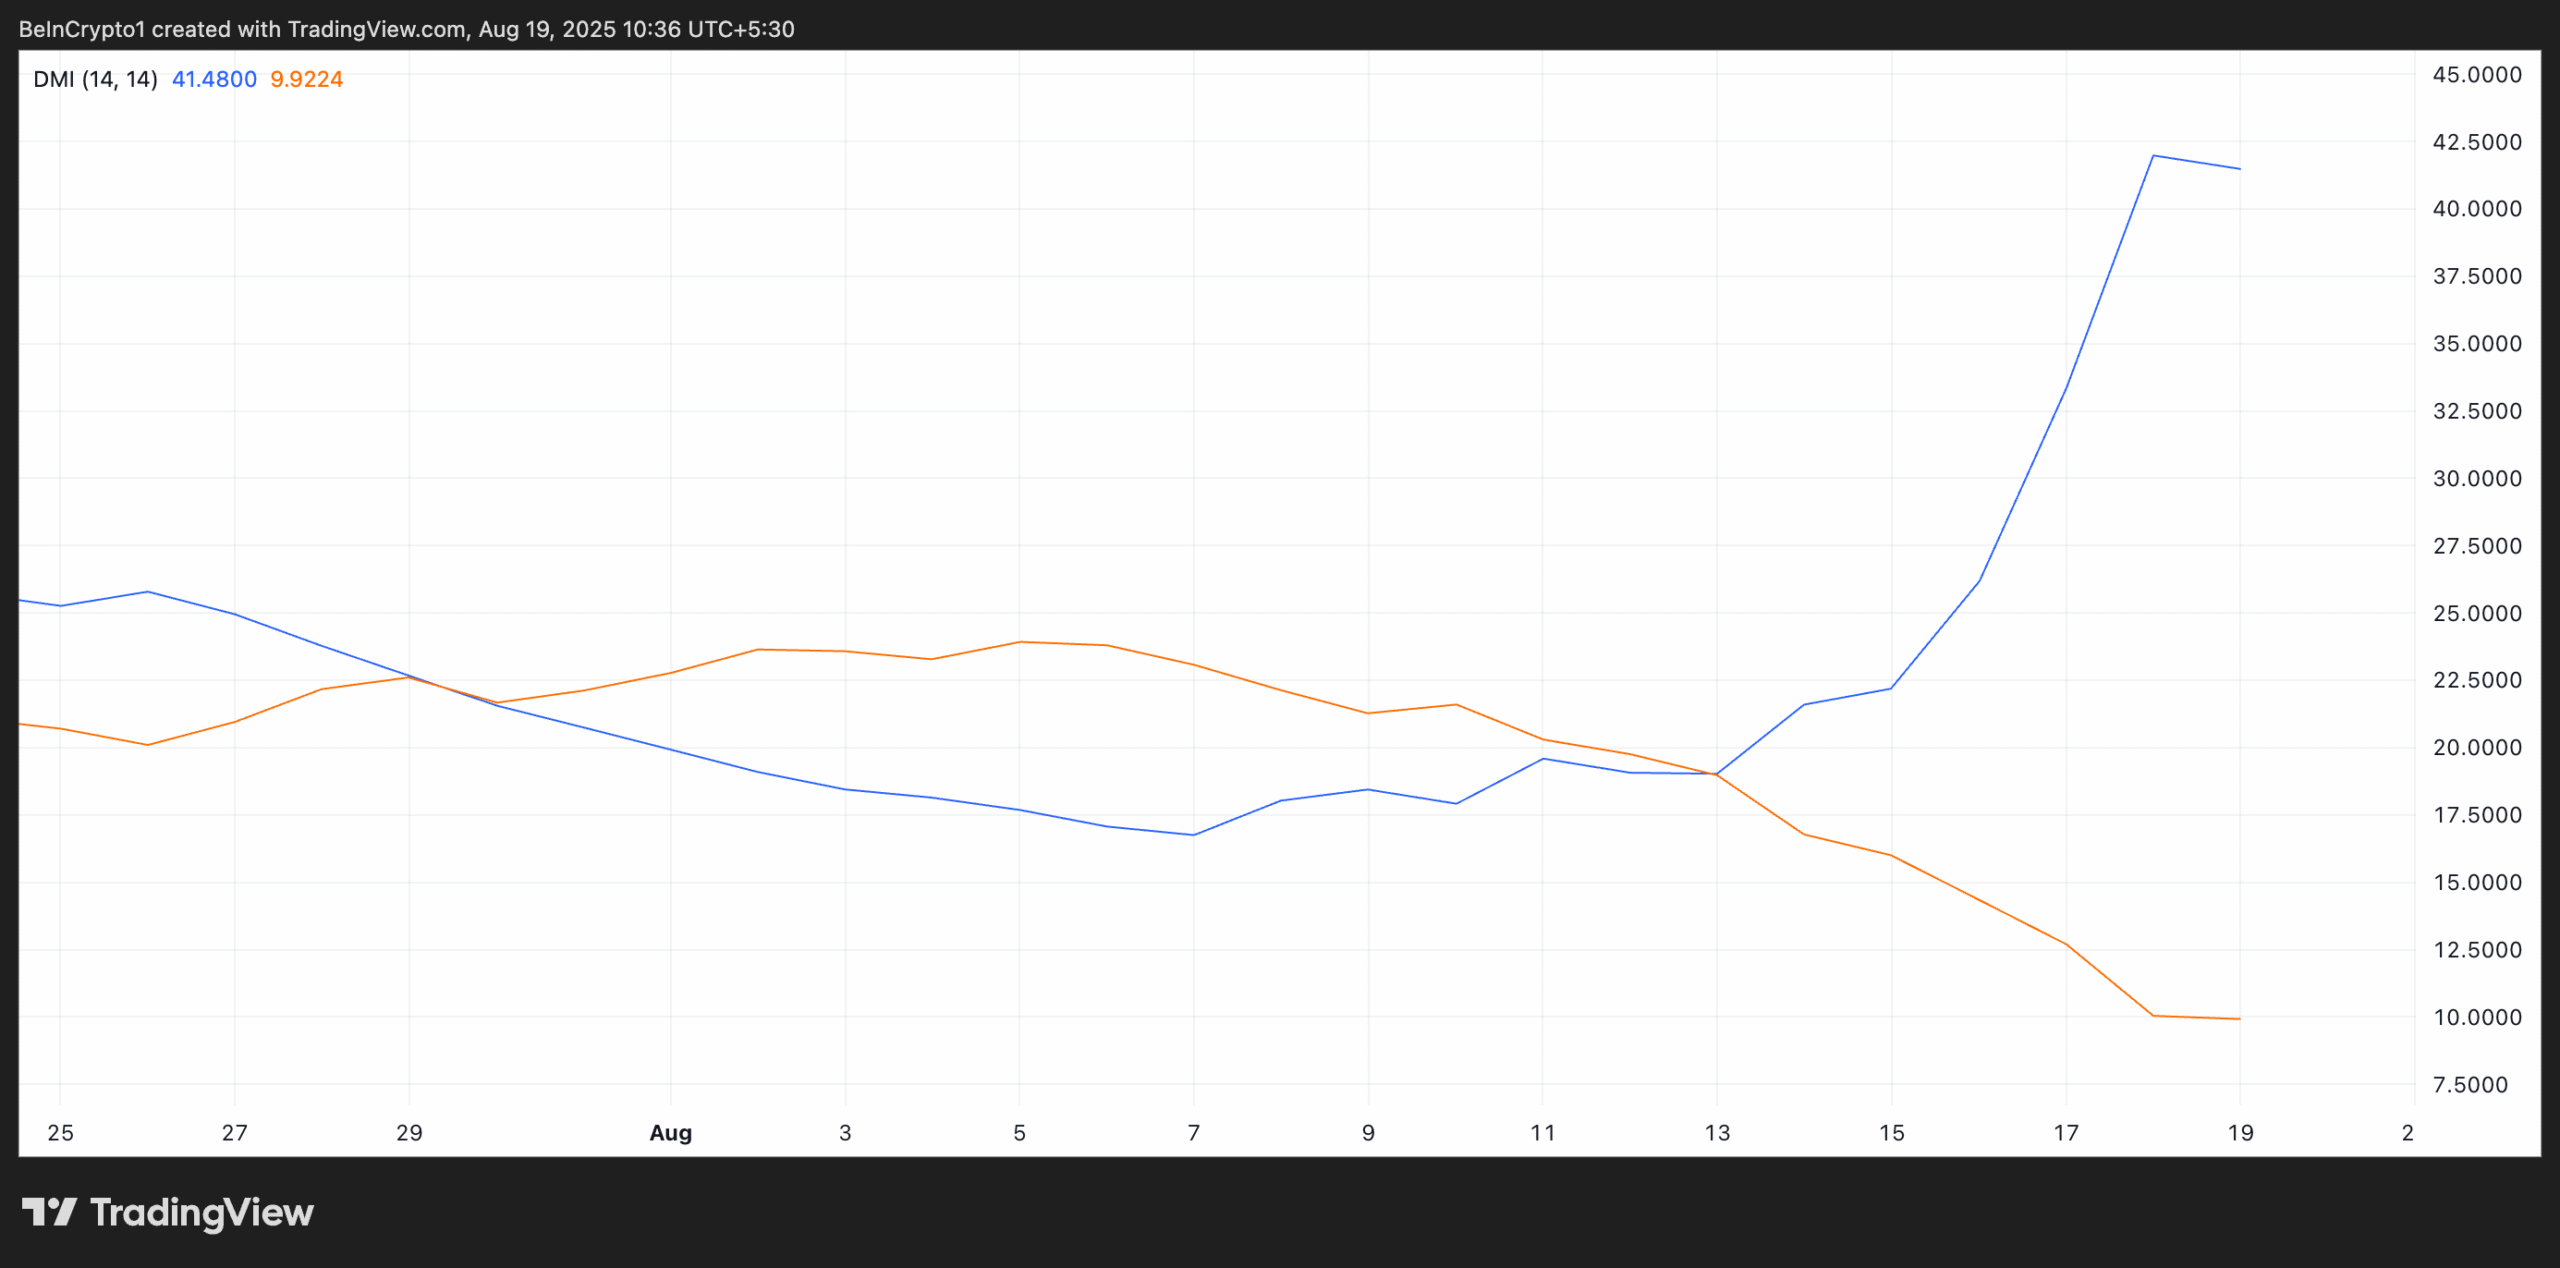Click the 7.5000 price axis label

(x=2470, y=1085)
